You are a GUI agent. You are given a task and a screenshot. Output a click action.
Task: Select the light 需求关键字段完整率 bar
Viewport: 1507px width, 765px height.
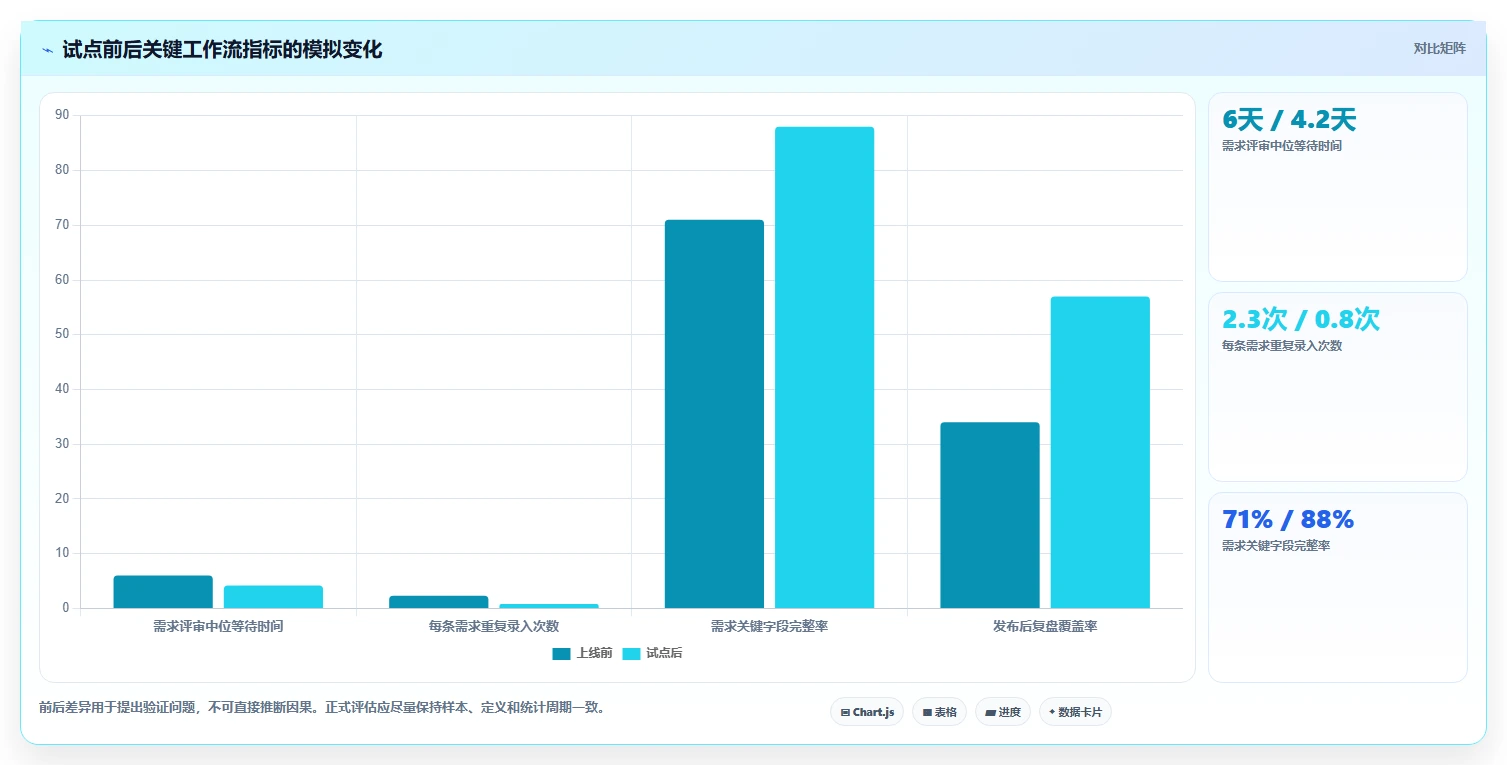[824, 367]
